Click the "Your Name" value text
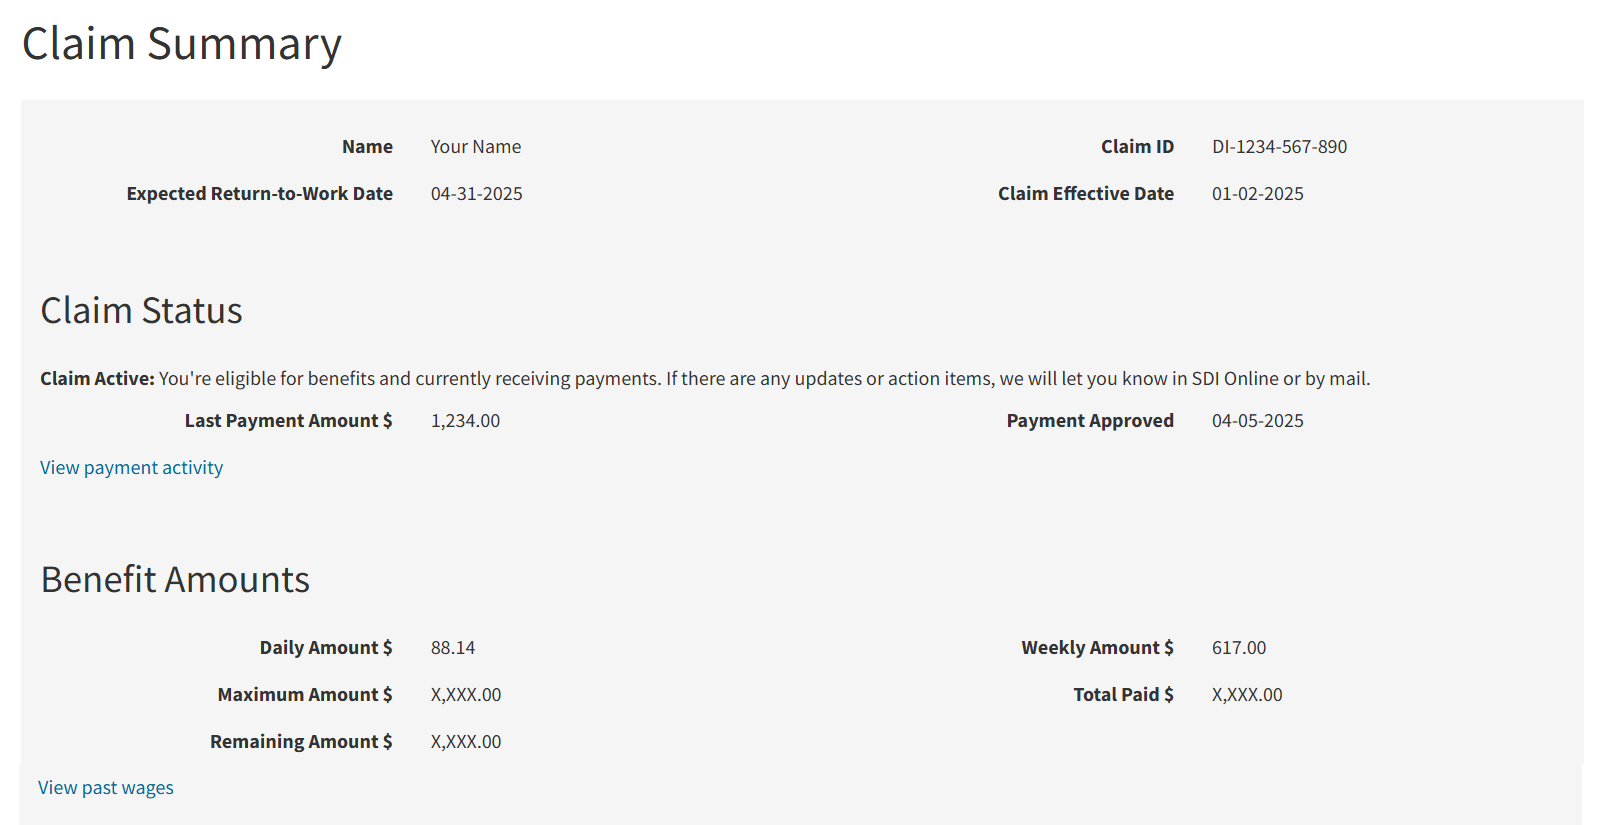 point(476,147)
